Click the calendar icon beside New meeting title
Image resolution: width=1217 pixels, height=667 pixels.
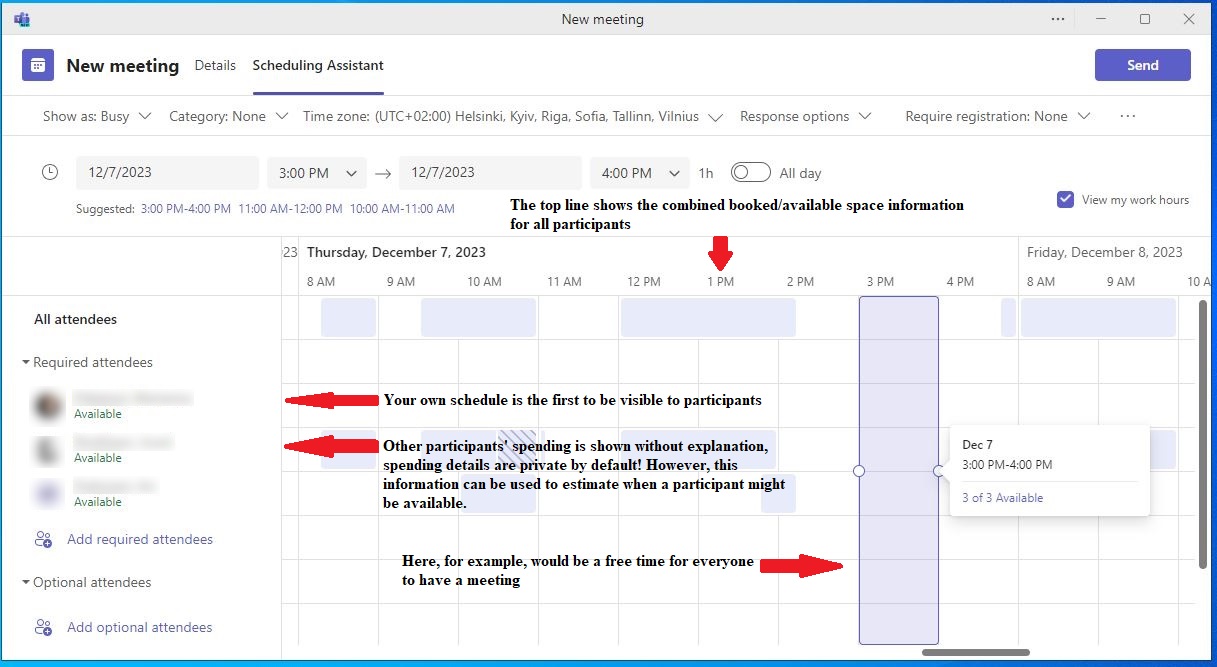[x=38, y=65]
